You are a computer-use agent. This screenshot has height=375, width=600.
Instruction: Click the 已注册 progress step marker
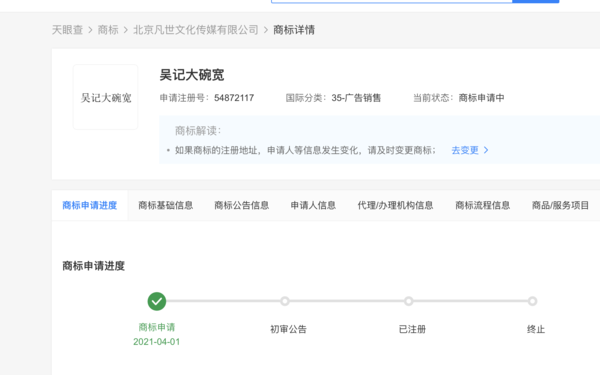[x=409, y=301]
